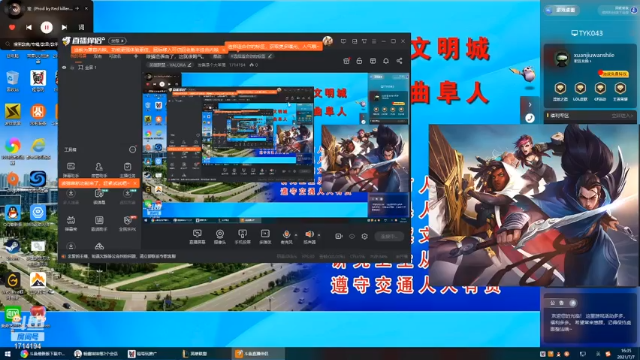Click the phone icon below side arrow
The height and width of the screenshot is (360, 640).
tap(530, 118)
